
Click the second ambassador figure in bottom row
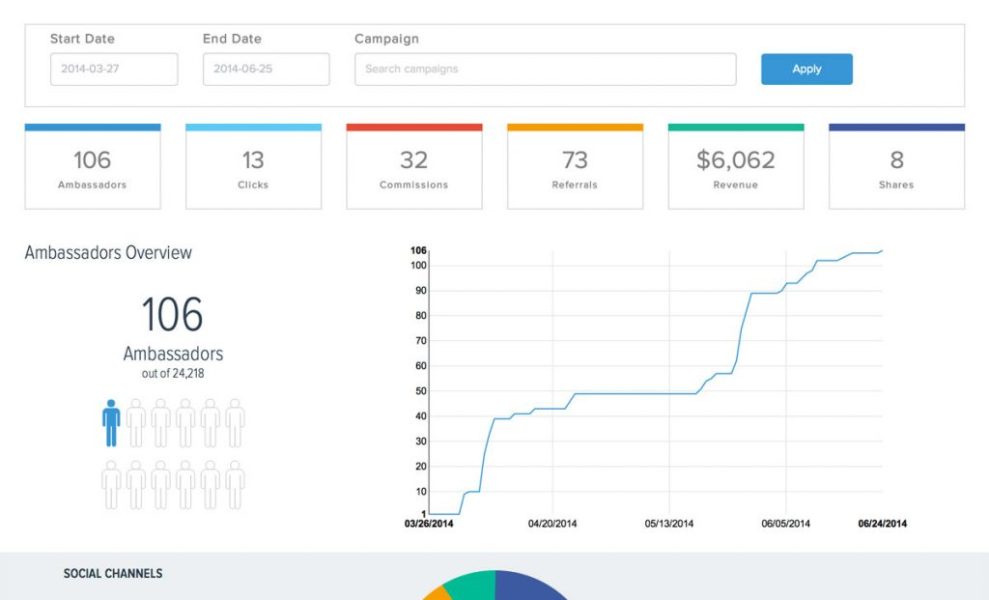pos(137,483)
